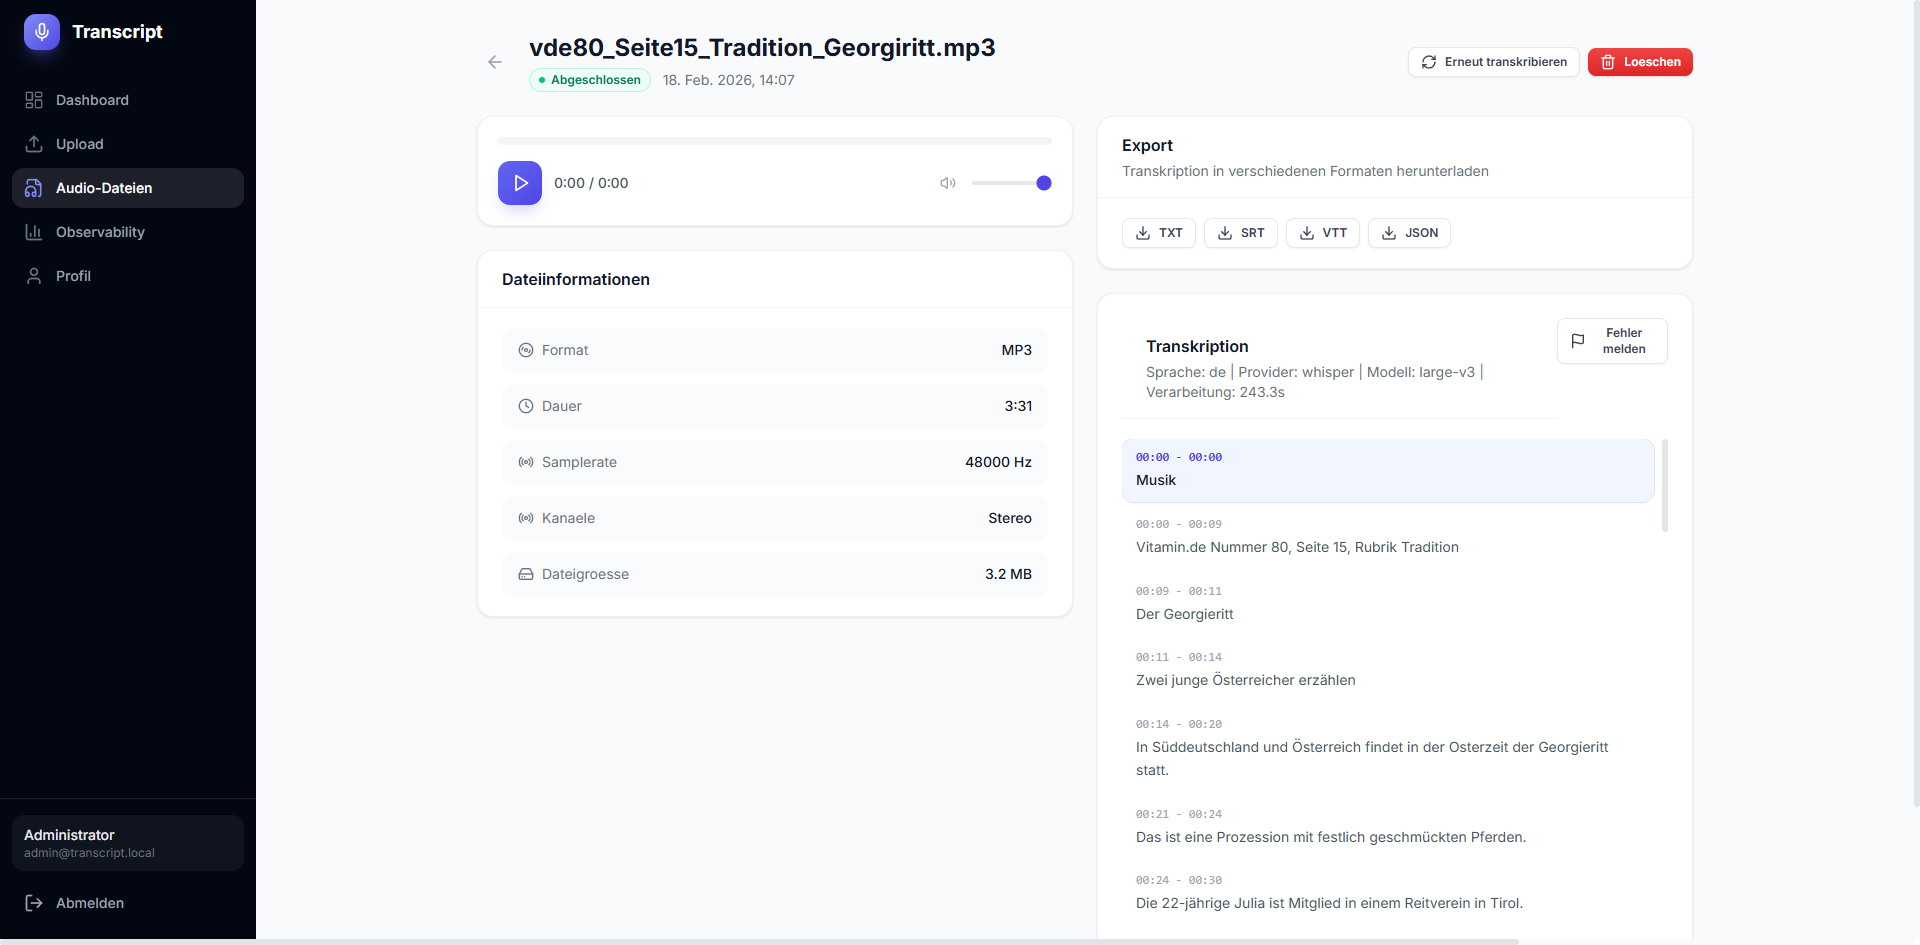The height and width of the screenshot is (945, 1920).
Task: Open Observability in the sidebar
Action: click(x=100, y=232)
